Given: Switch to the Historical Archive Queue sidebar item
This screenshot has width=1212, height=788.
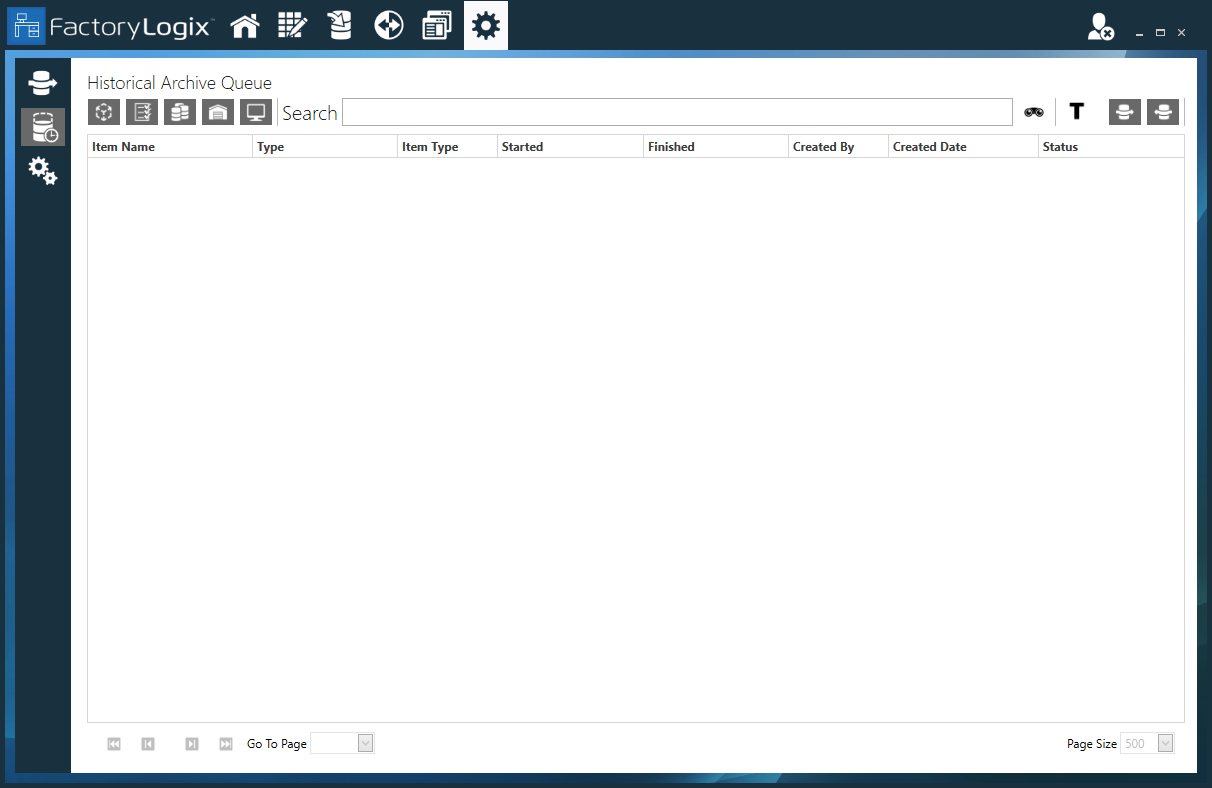Looking at the screenshot, I should pos(42,127).
